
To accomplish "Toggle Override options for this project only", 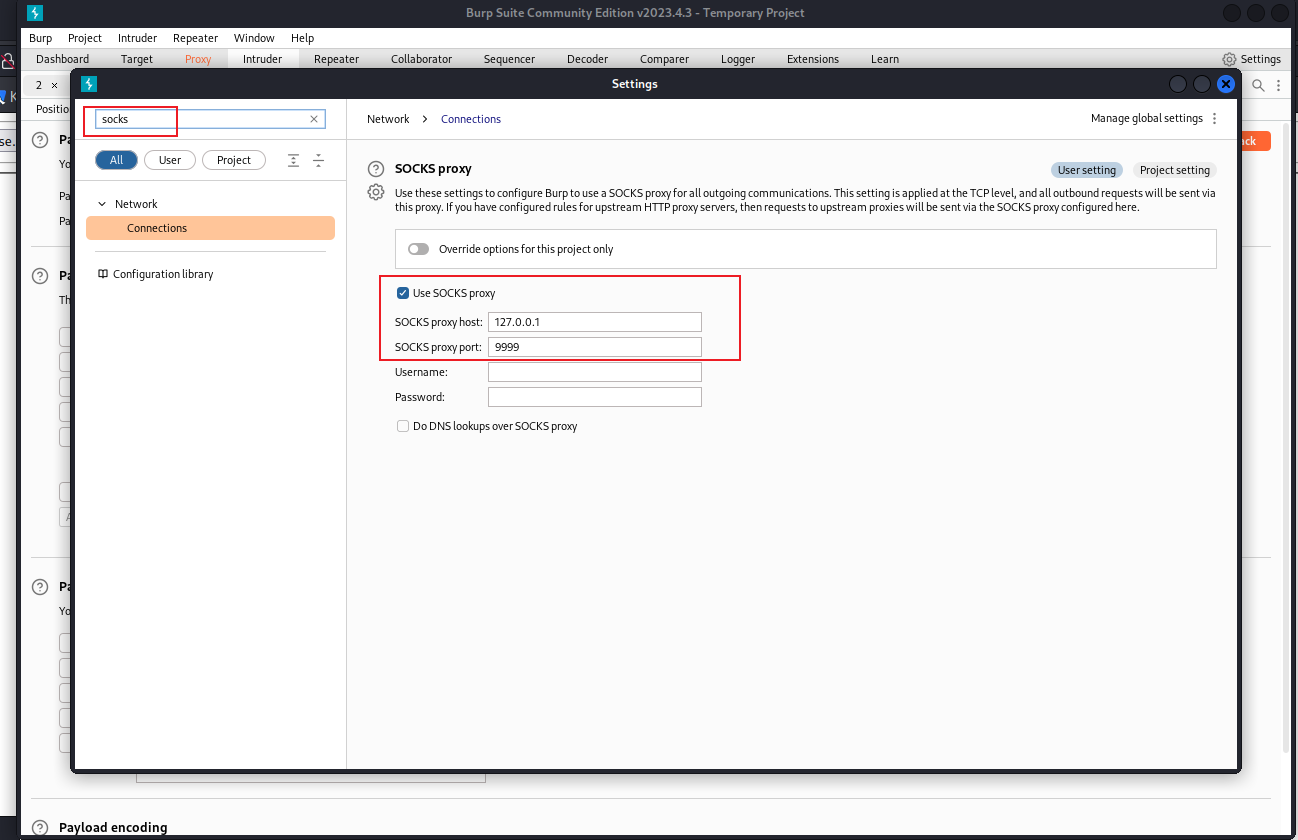I will 418,249.
